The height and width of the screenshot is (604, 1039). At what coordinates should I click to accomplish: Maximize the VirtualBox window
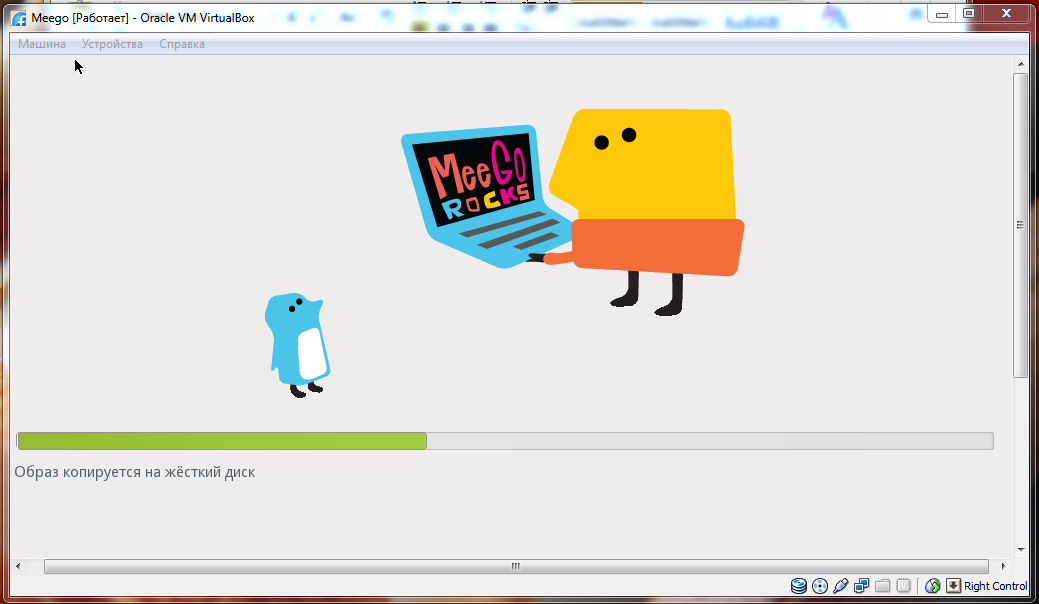click(969, 14)
